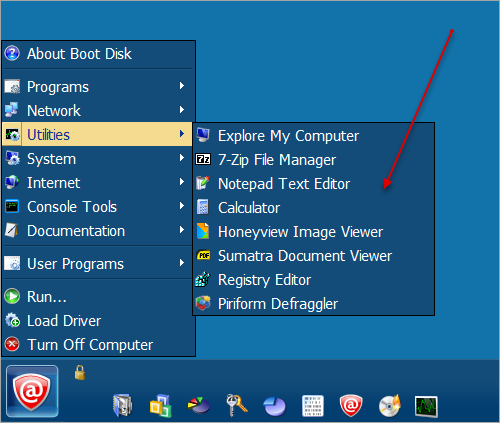Open Sumatra Document Viewer PDF icon
Viewport: 500px width, 423px height.
pyautogui.click(x=203, y=255)
